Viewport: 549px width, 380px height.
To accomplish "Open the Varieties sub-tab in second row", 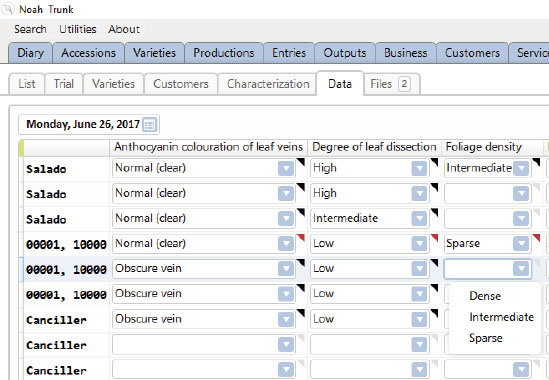I will pos(113,84).
